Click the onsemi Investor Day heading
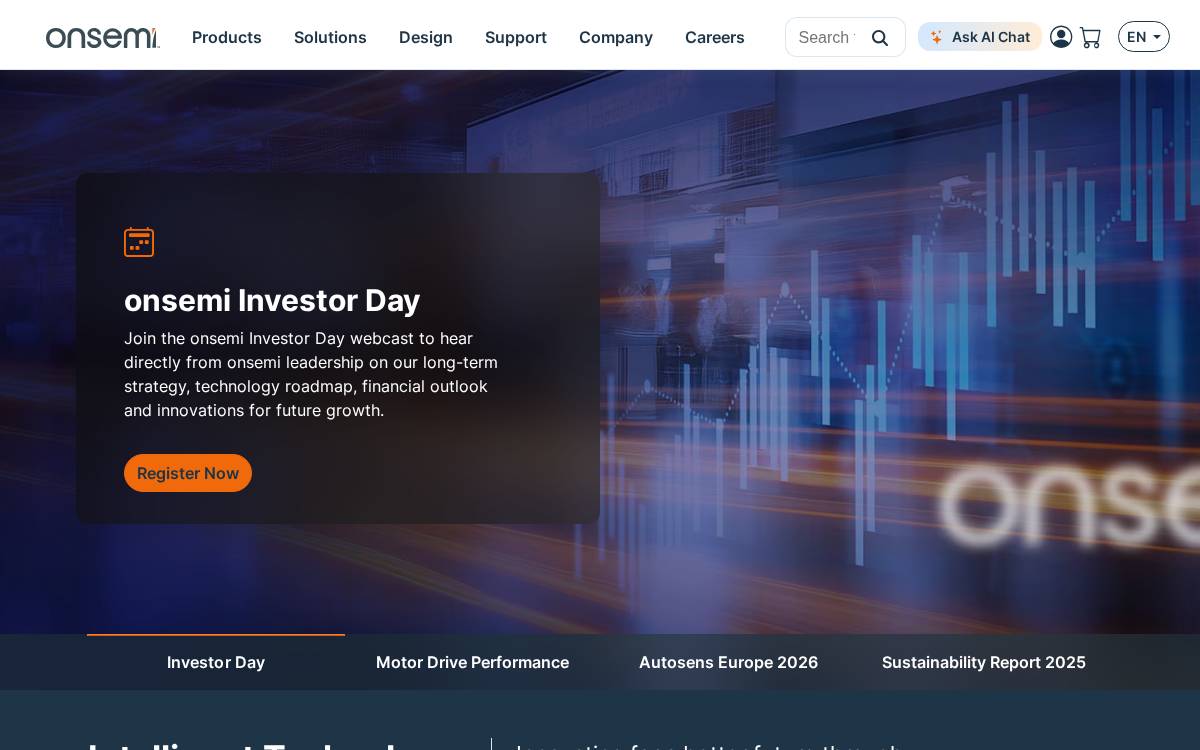The image size is (1200, 750). pyautogui.click(x=272, y=300)
